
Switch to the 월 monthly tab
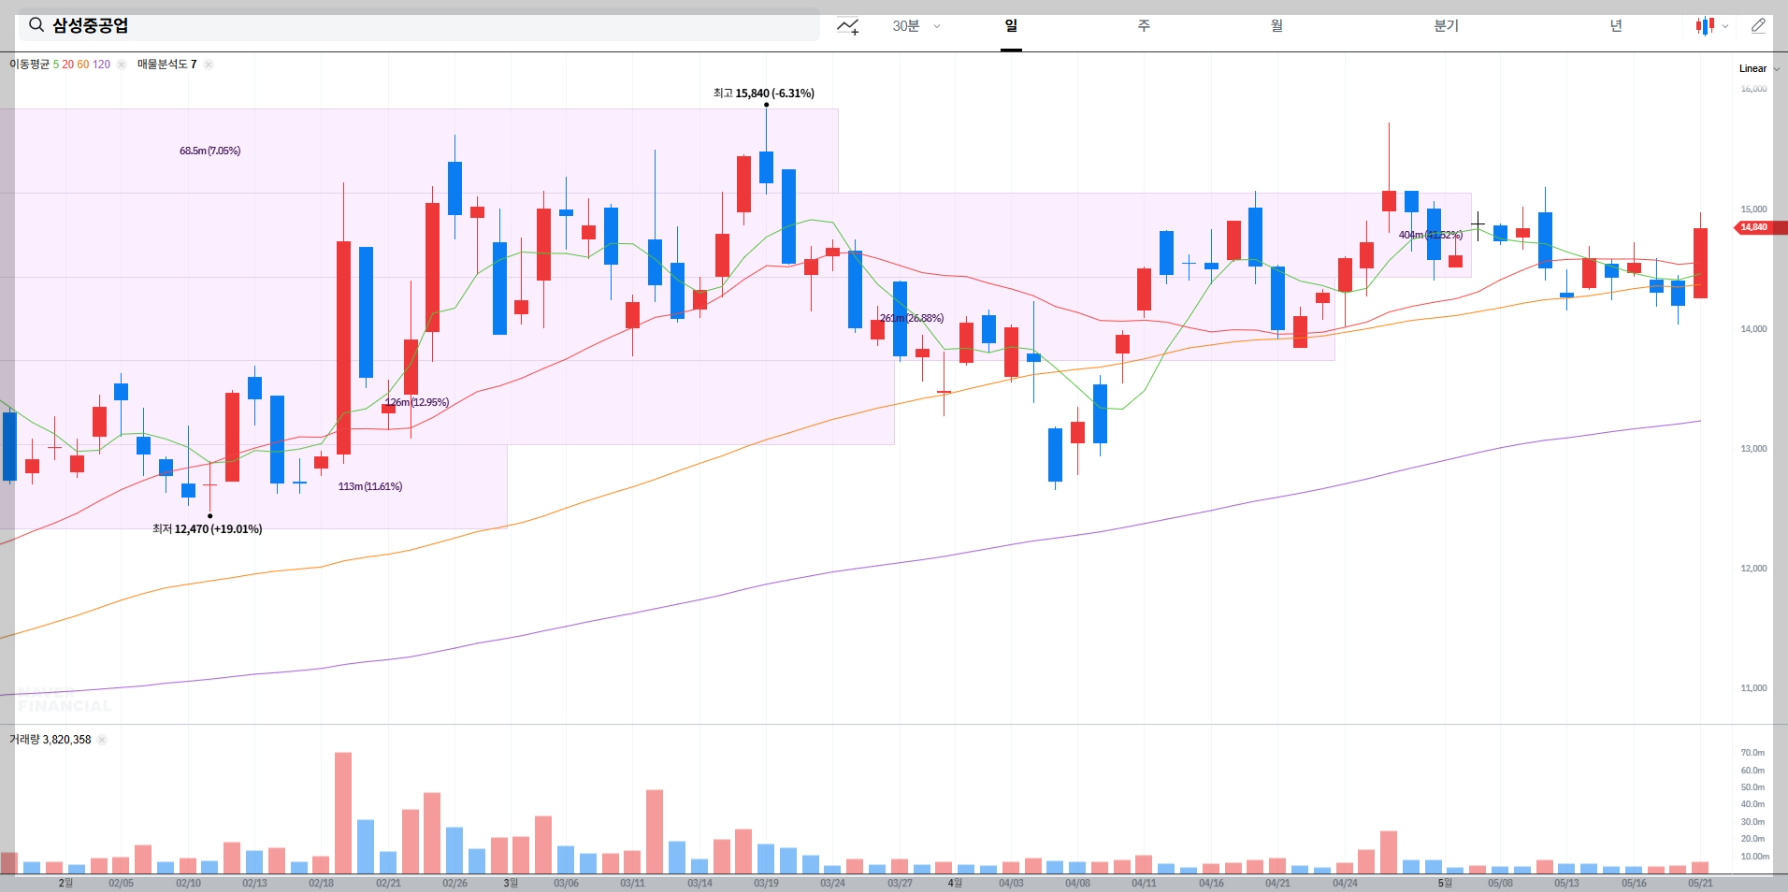pyautogui.click(x=1277, y=26)
